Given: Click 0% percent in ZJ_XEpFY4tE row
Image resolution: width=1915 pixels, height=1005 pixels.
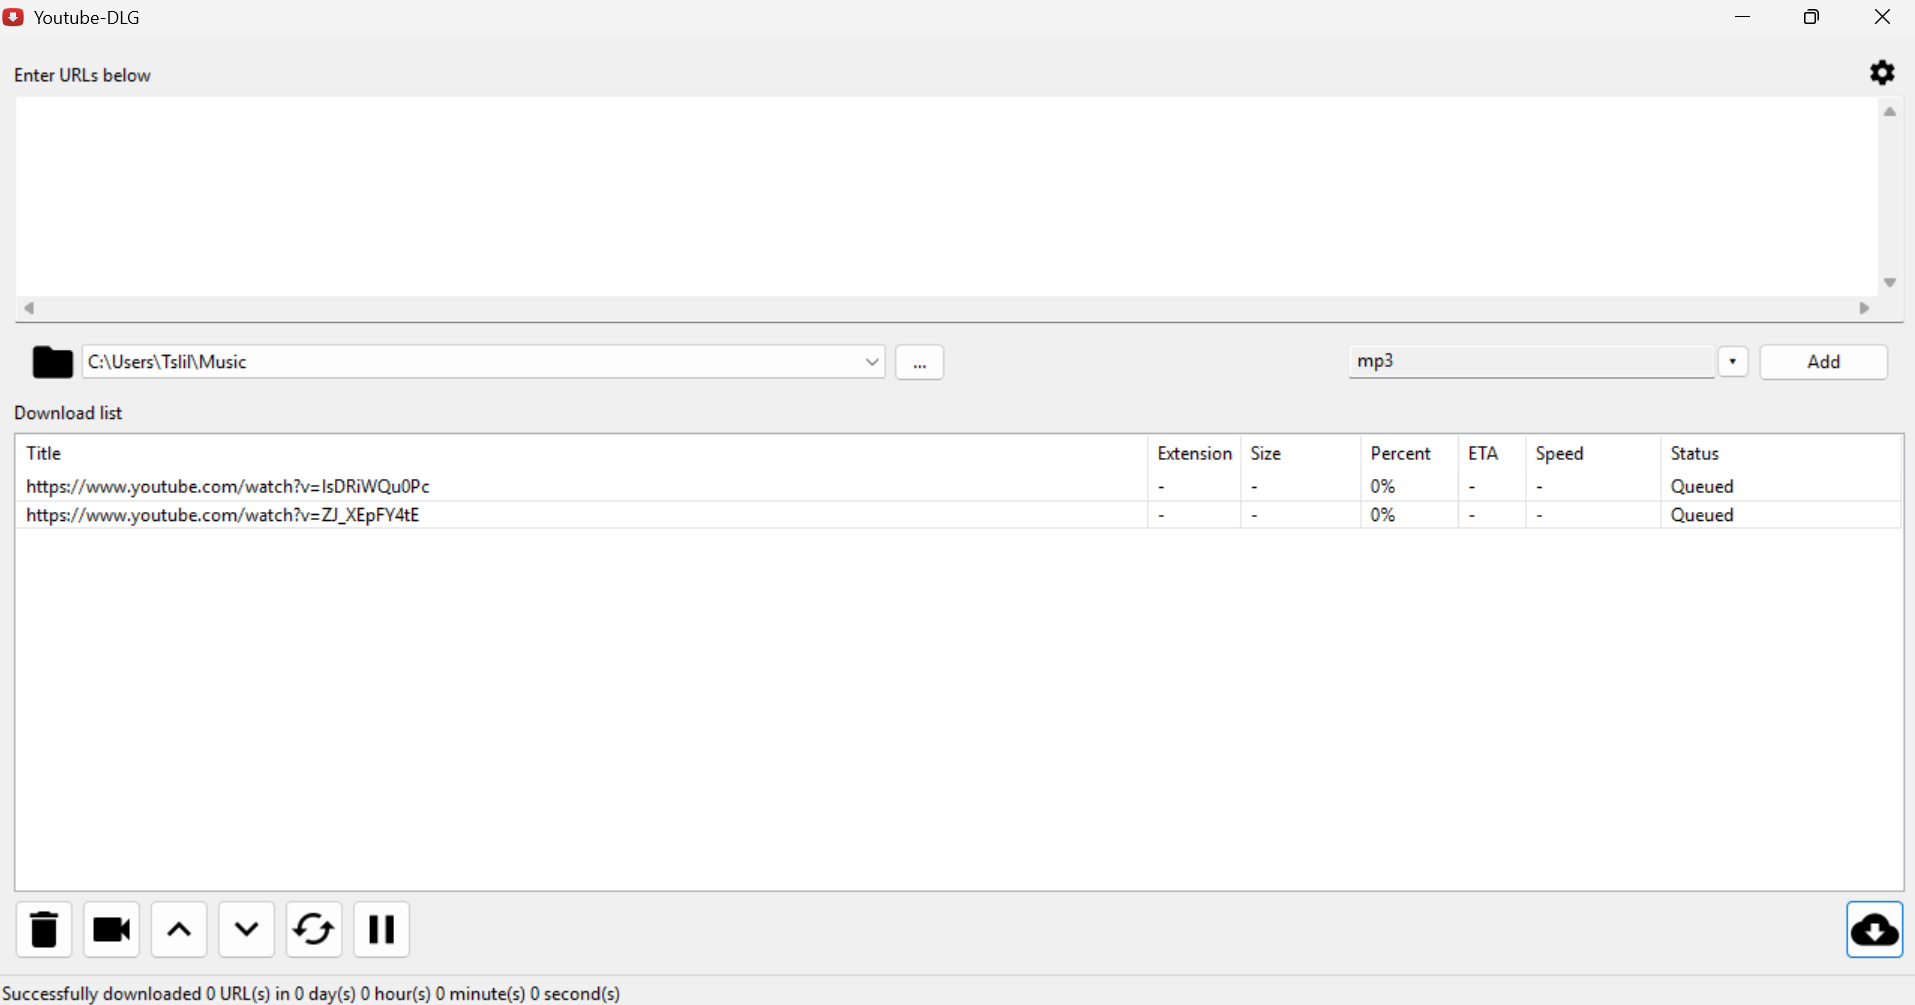Looking at the screenshot, I should coord(1383,515).
